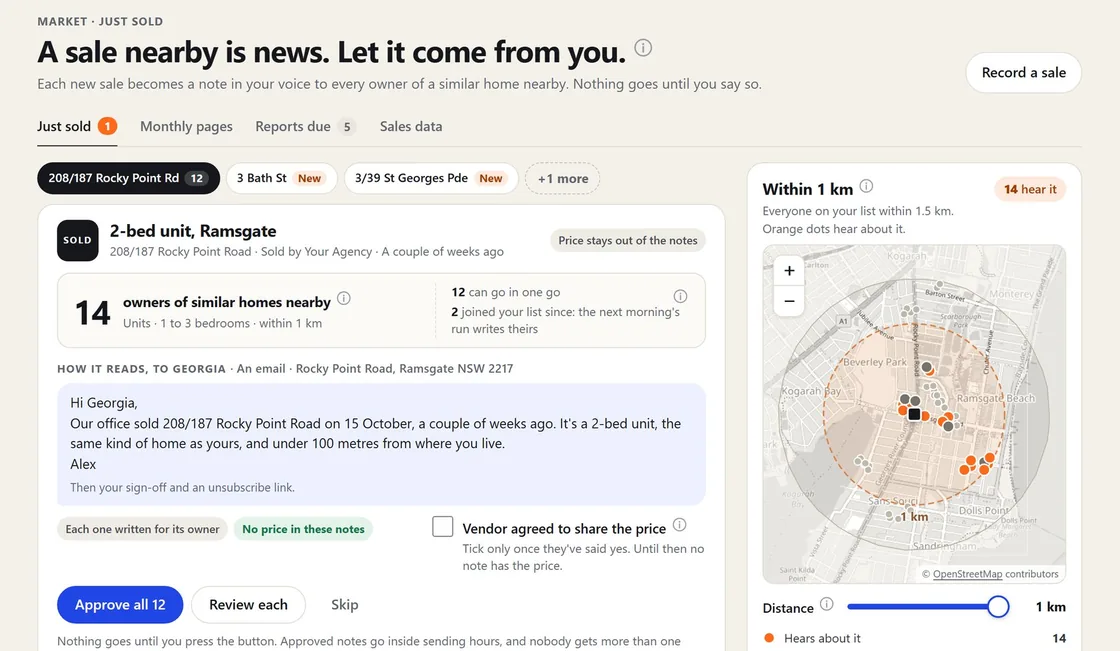Zoom in on the map with plus button
The image size is (1120, 651).
789,271
